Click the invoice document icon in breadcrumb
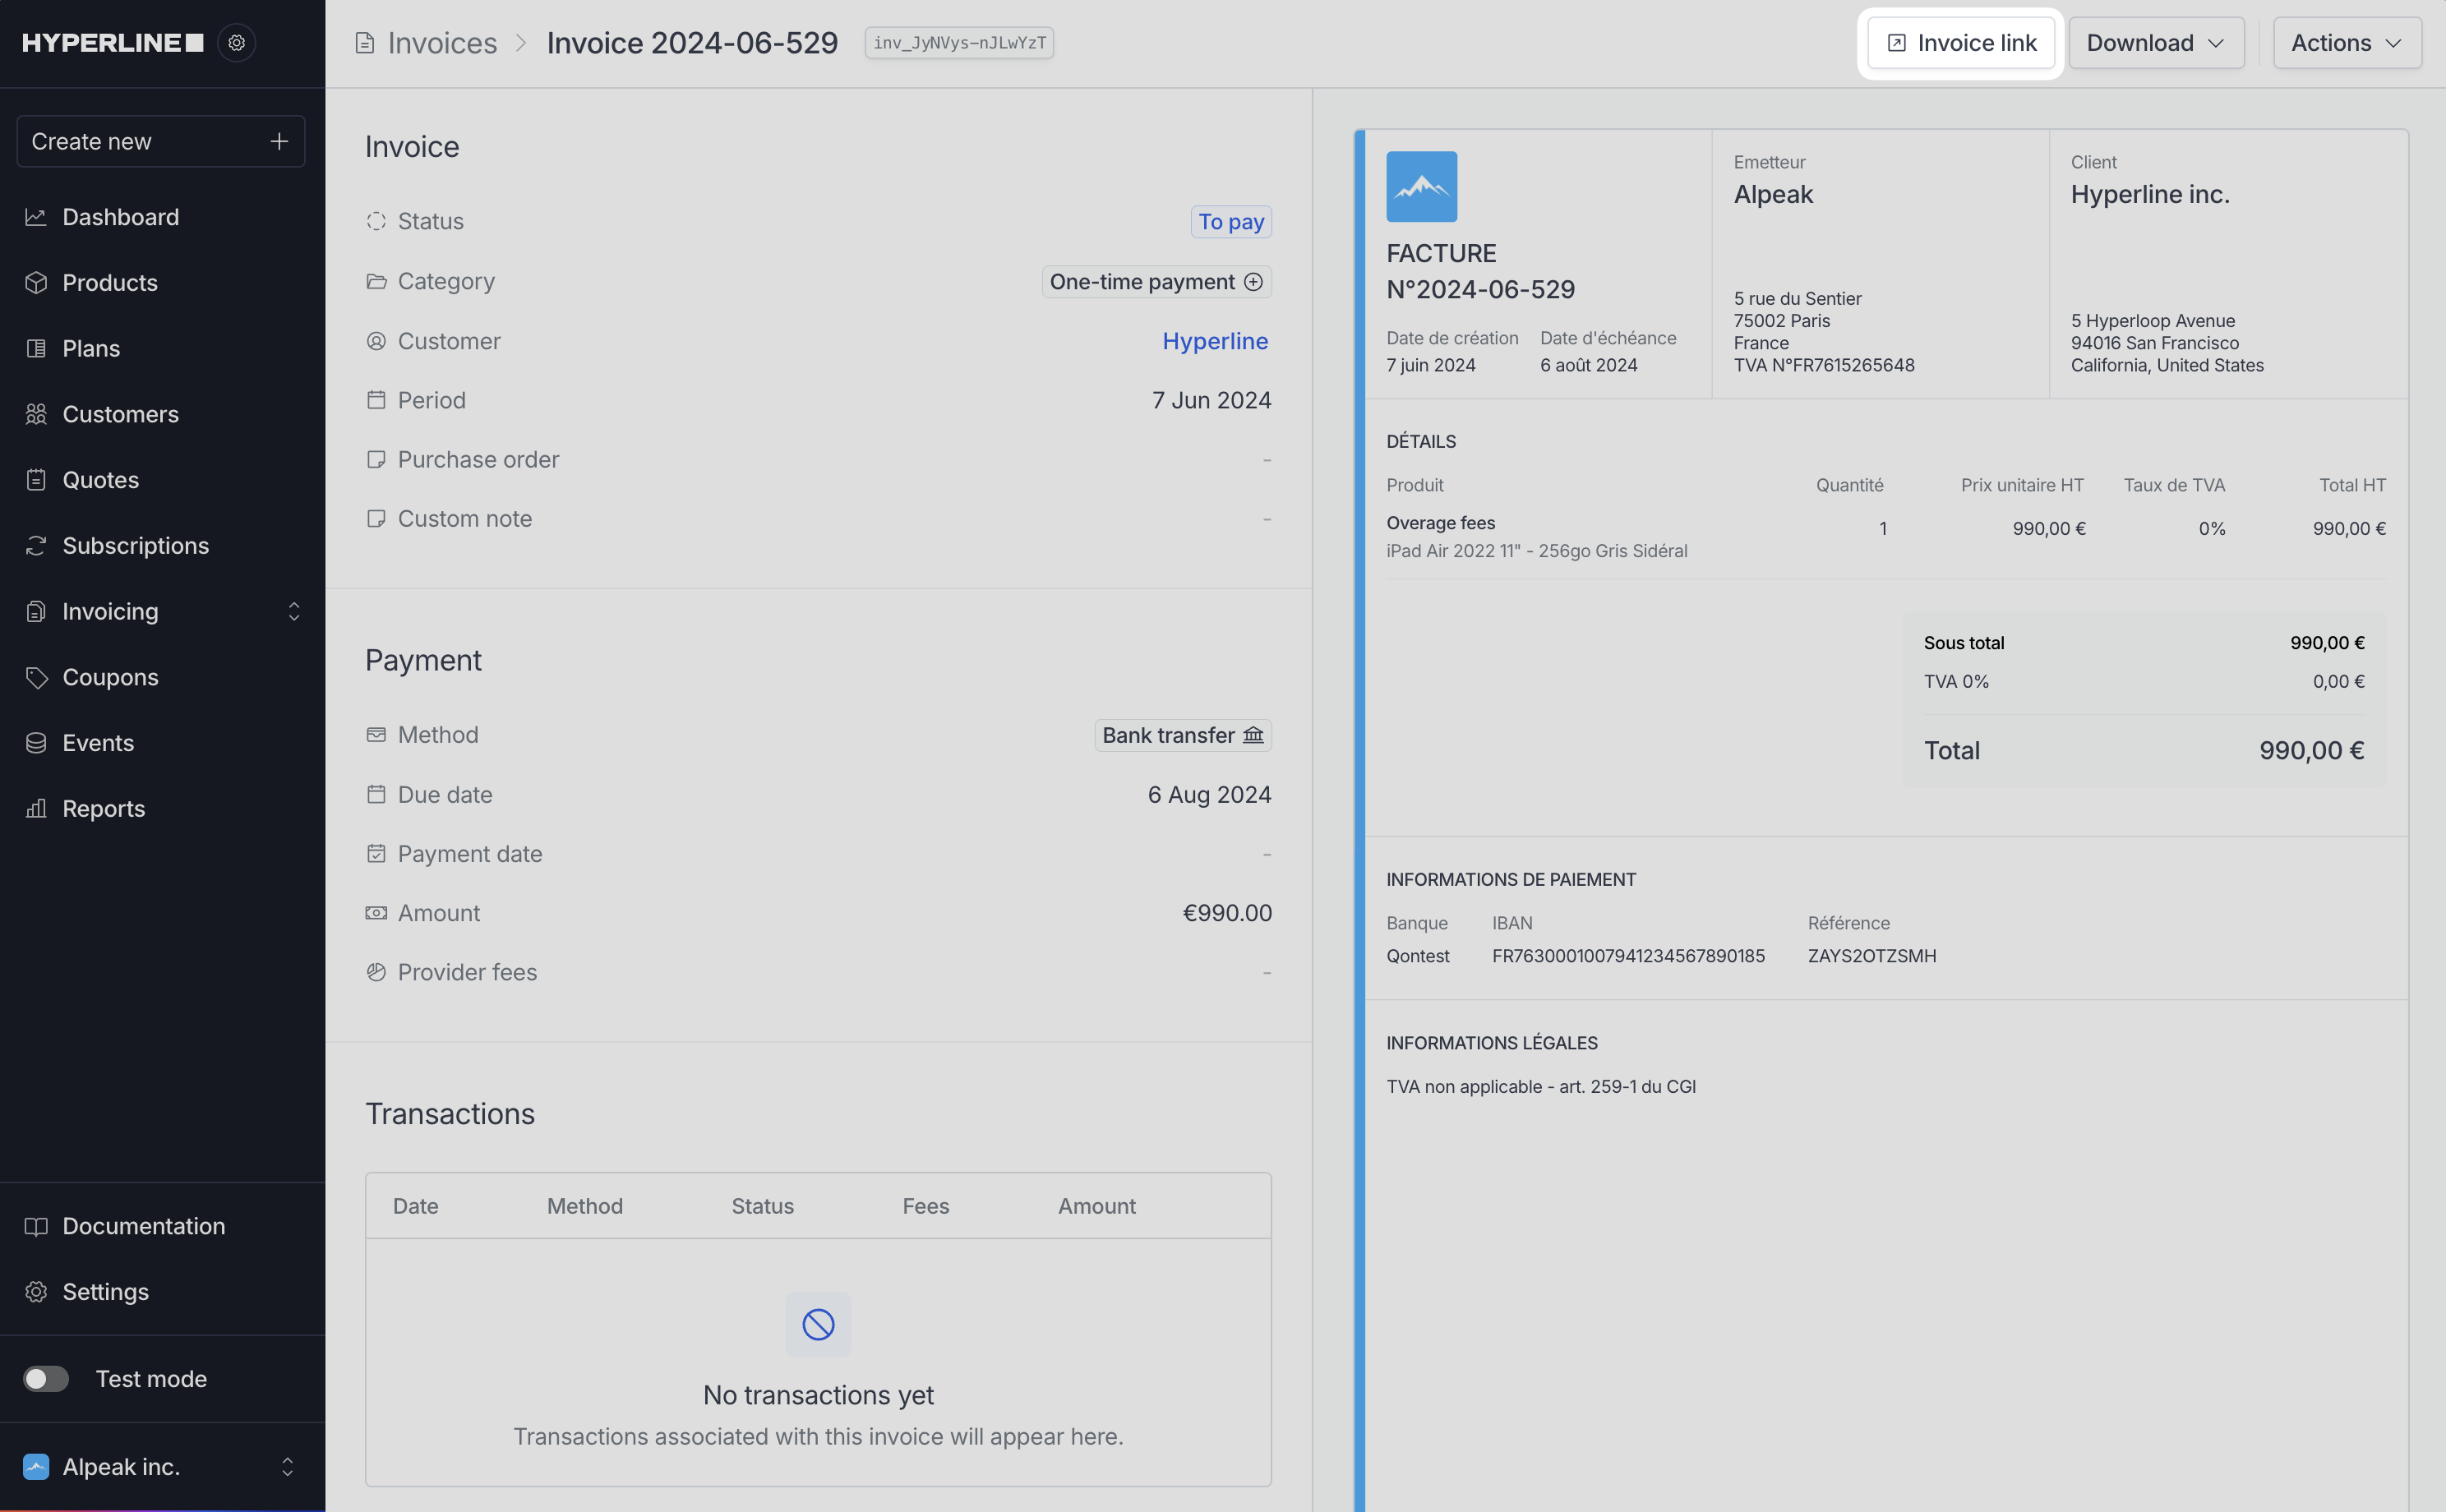This screenshot has height=1512, width=2446. 365,43
